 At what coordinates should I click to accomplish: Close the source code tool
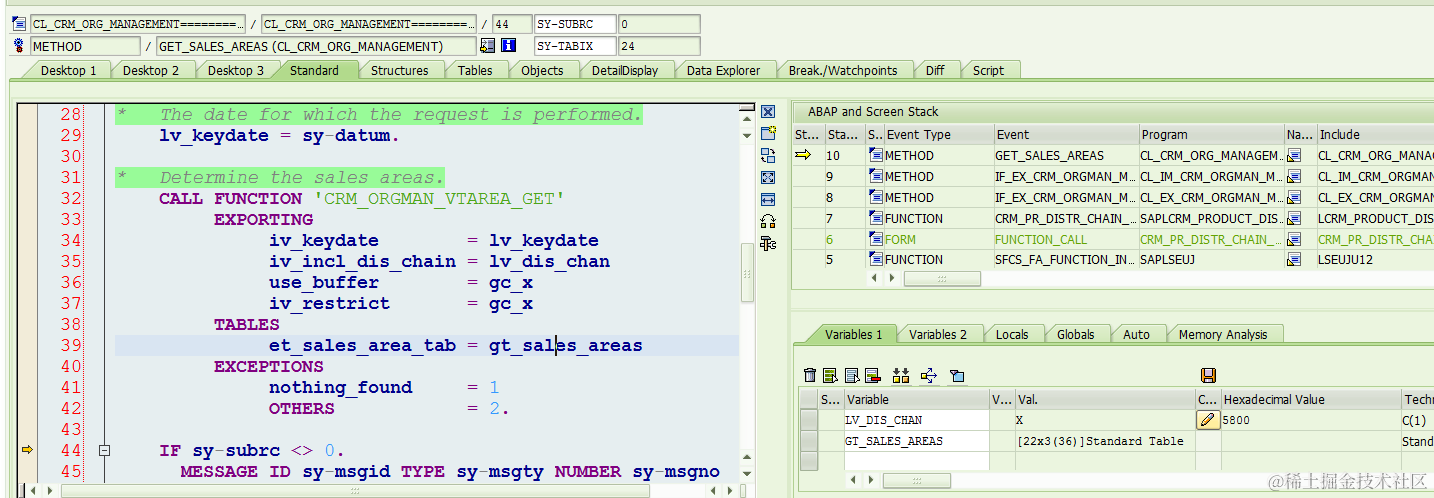pyautogui.click(x=768, y=112)
